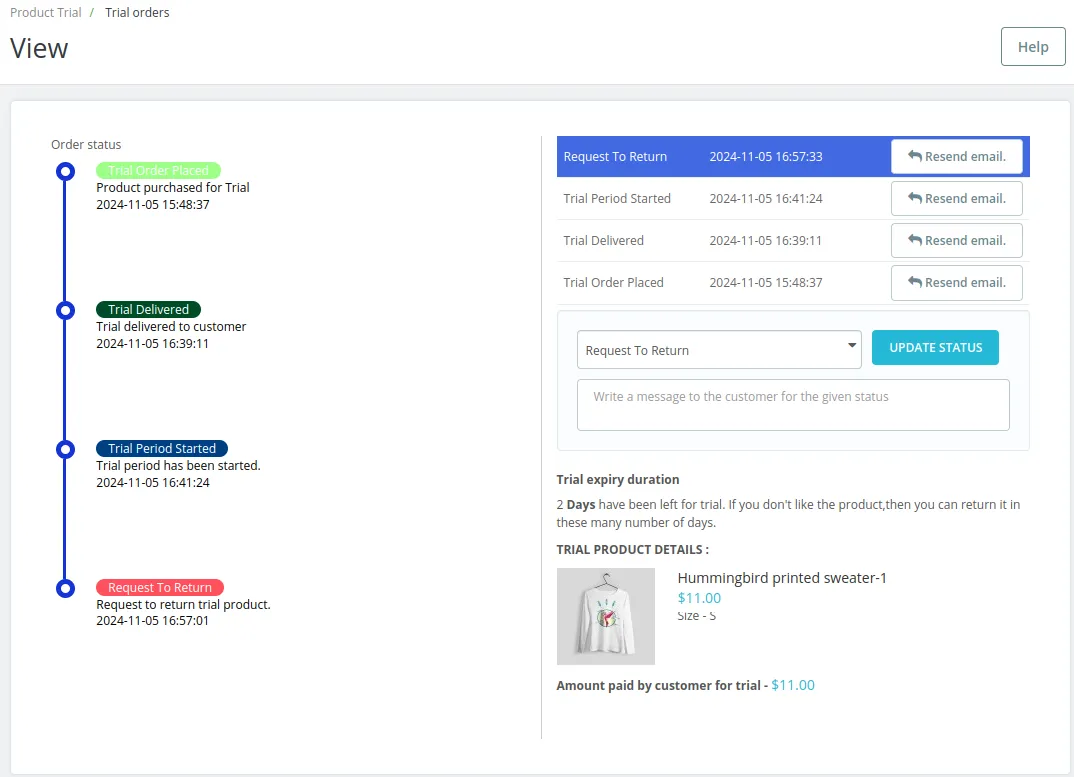
Task: Click the green Trial Order Placed badge
Action: (158, 170)
